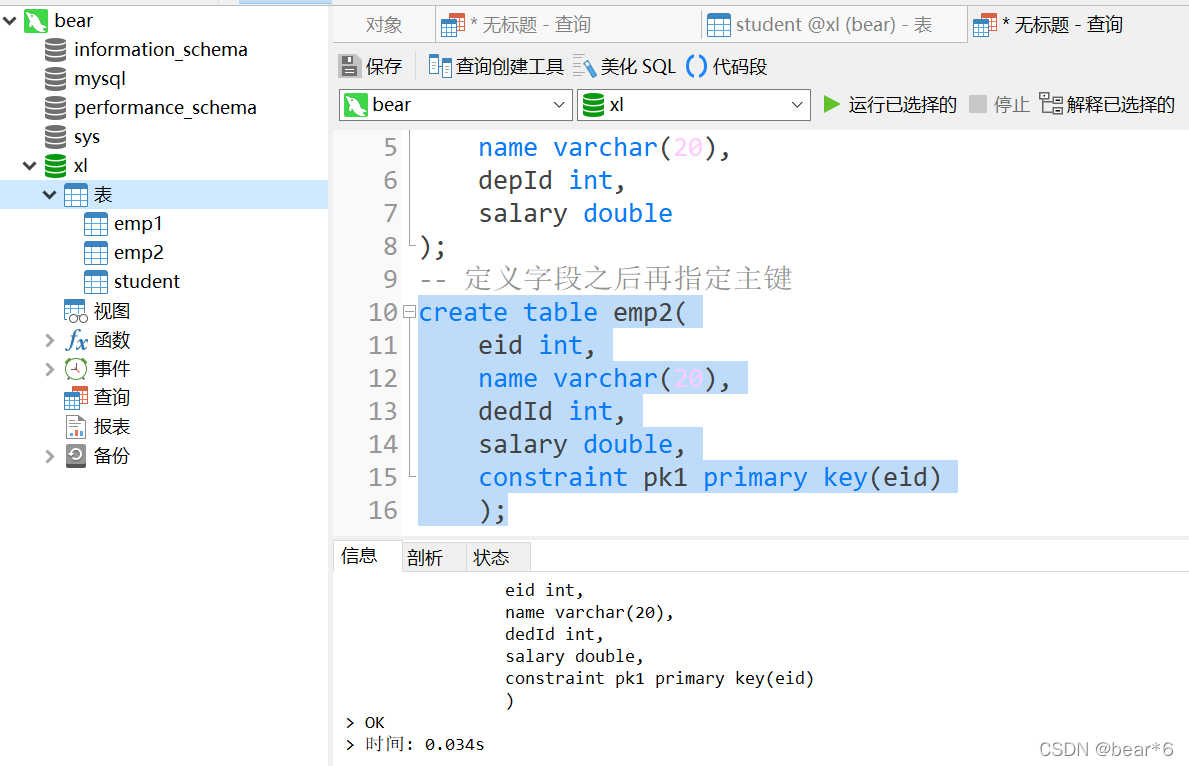Viewport: 1189px width, 766px height.
Task: Click 'primary key(eid)' on line 15
Action: point(822,477)
